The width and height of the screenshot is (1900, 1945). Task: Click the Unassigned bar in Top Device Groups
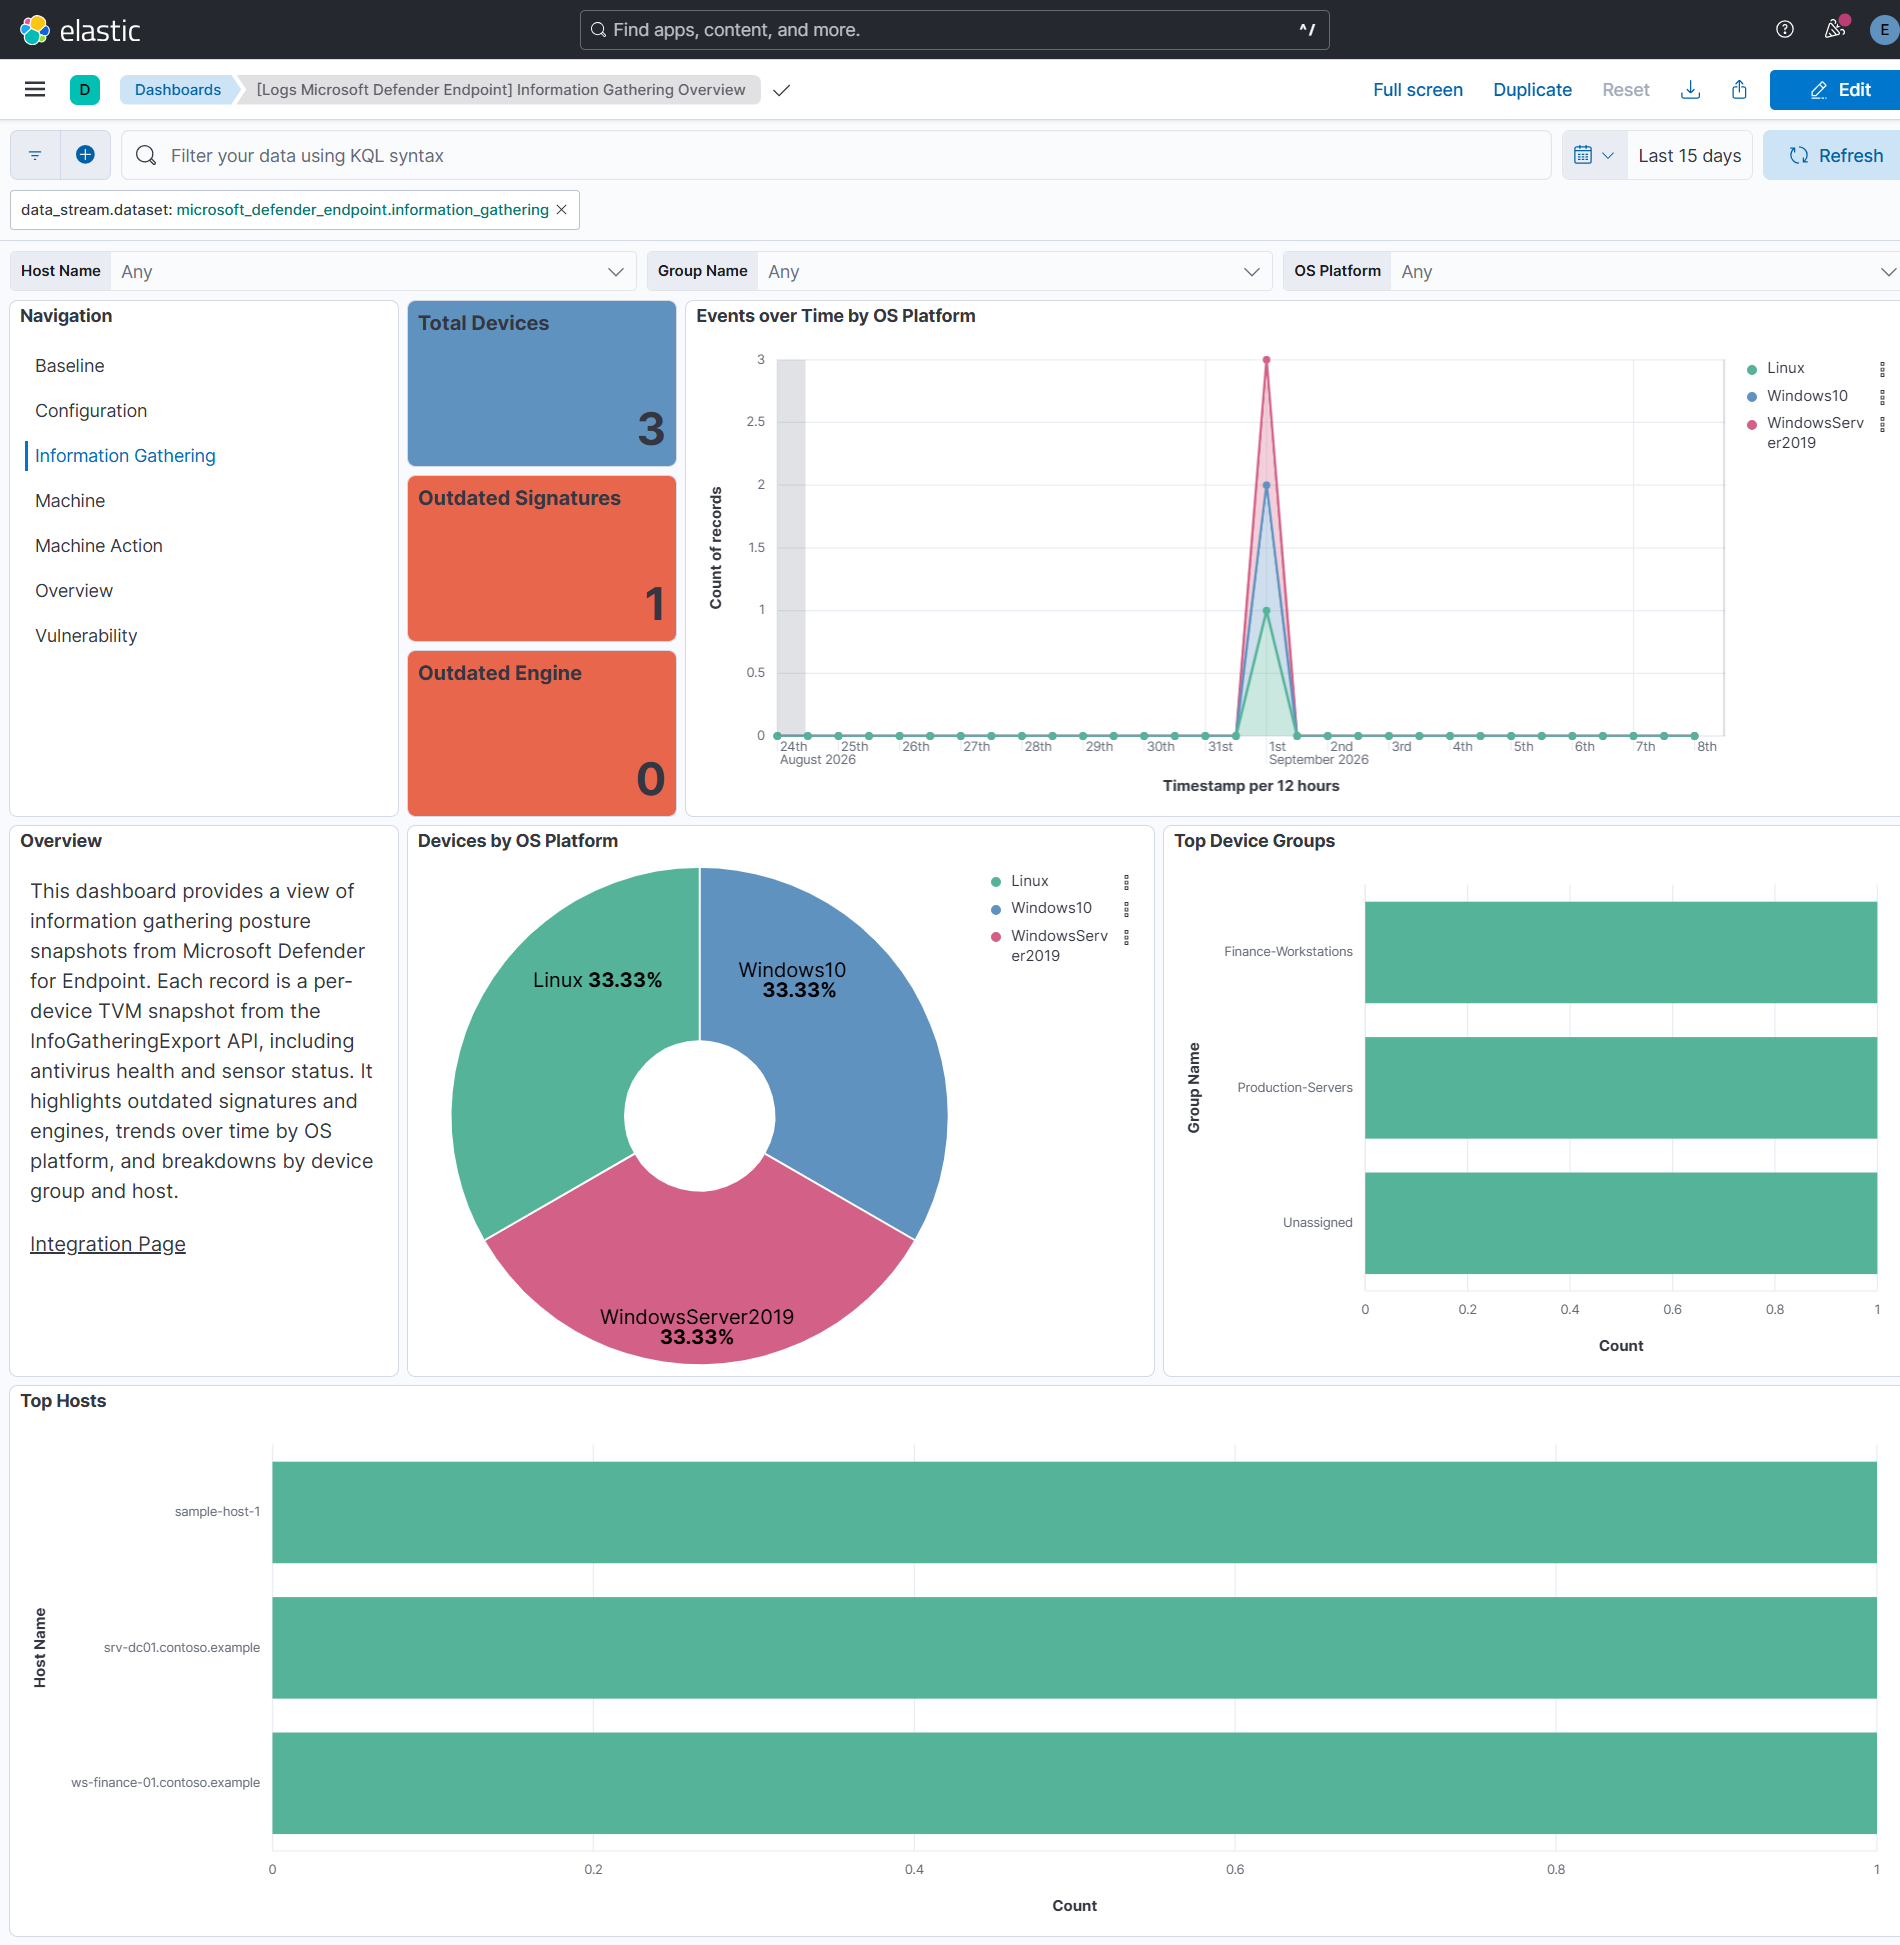[x=1621, y=1223]
